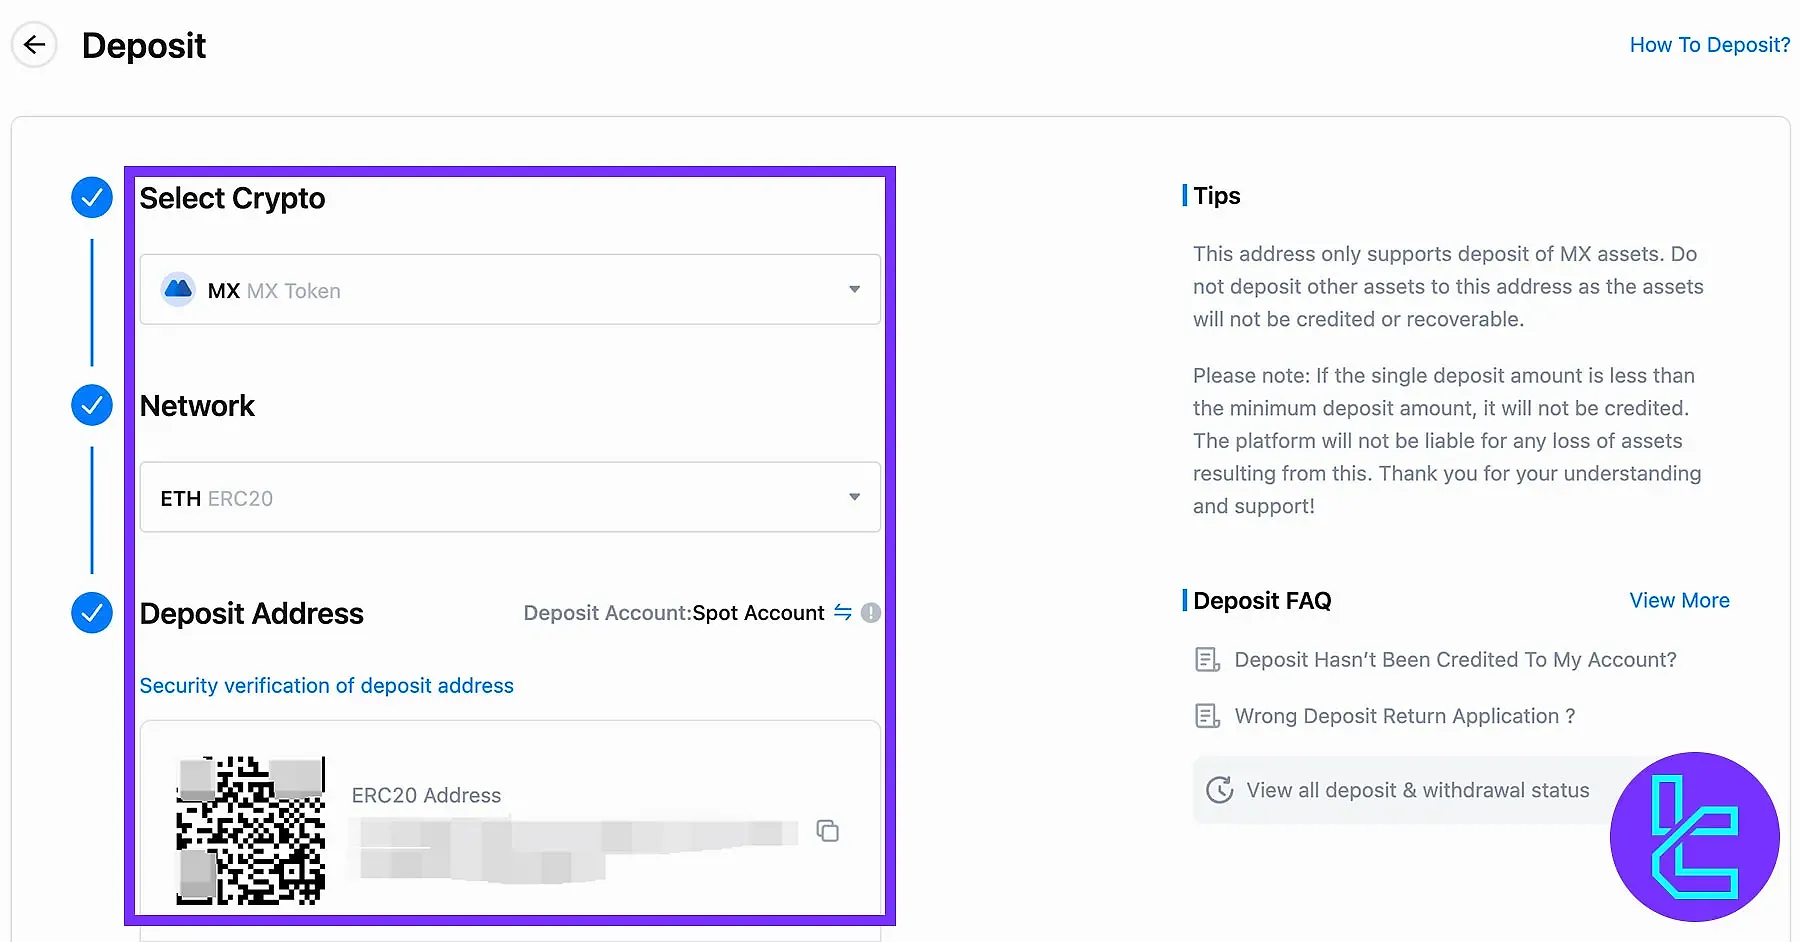Click the Deposit Address step checkmark

pos(92,613)
